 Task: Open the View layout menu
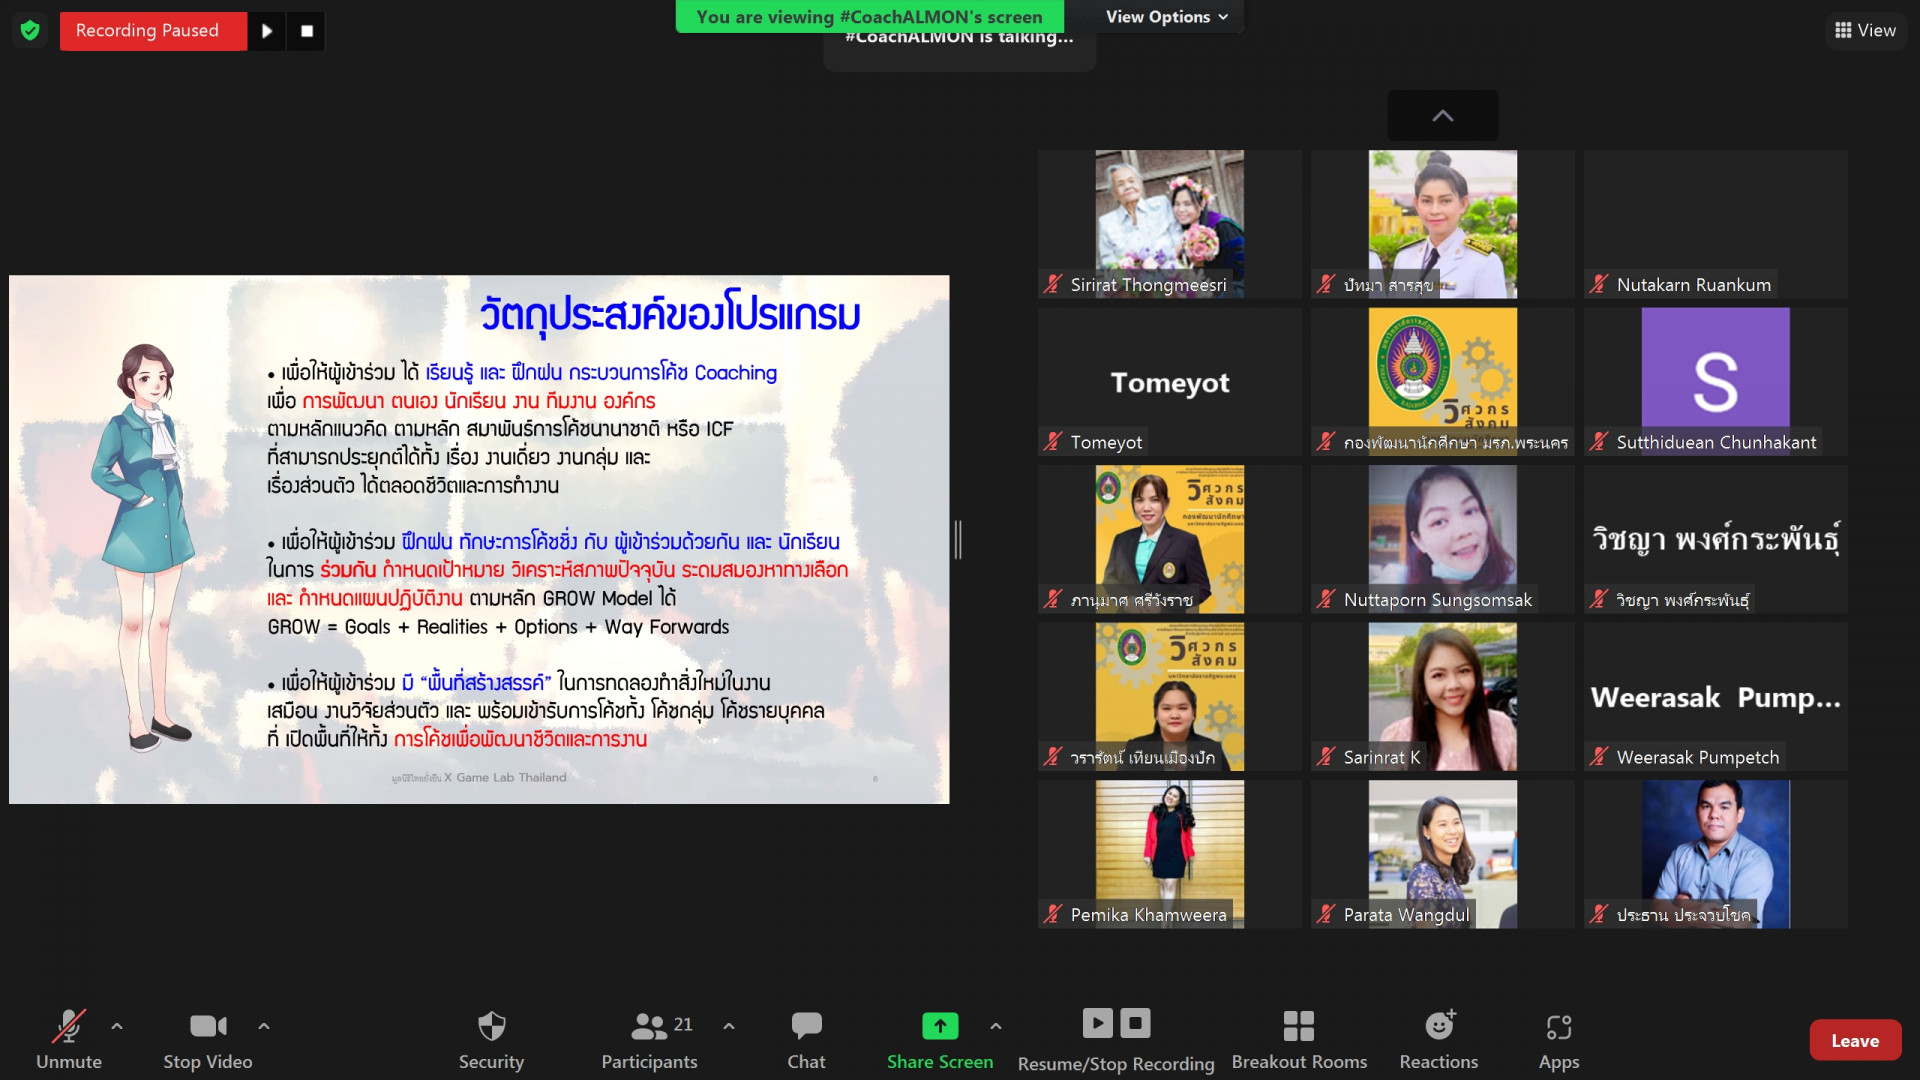pyautogui.click(x=1865, y=31)
